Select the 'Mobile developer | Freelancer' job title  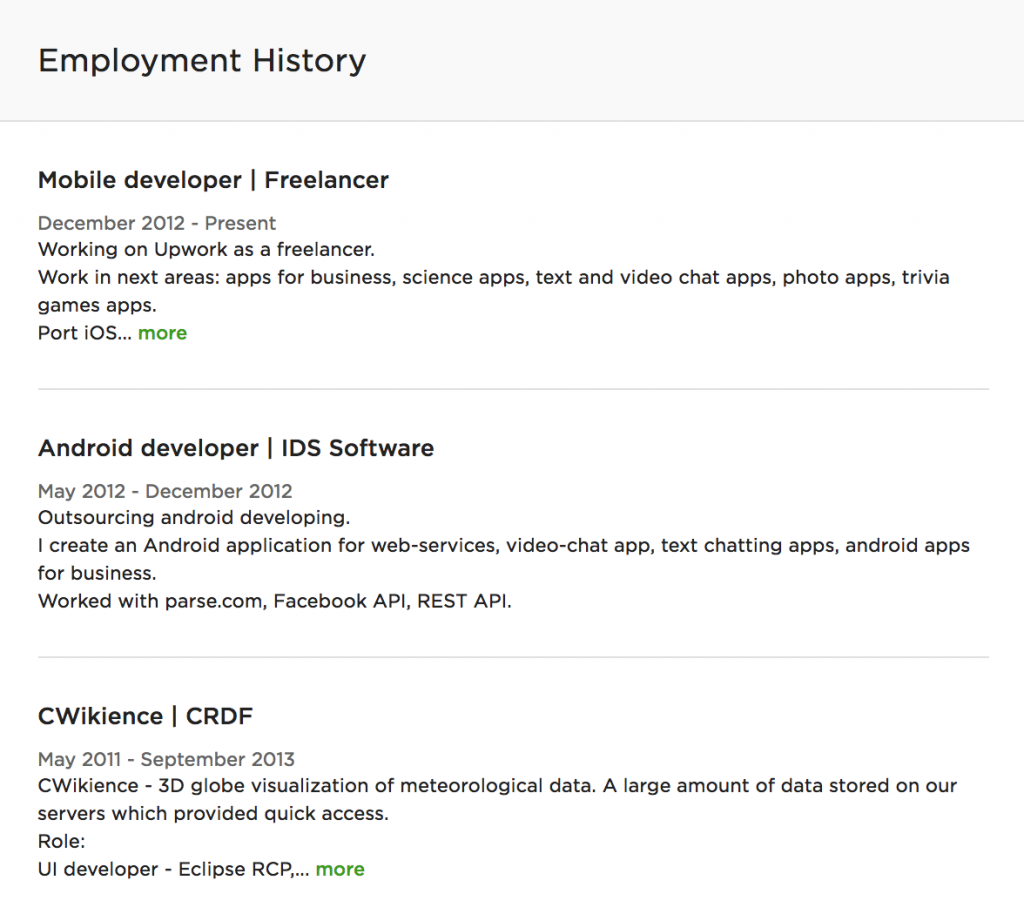tap(213, 180)
